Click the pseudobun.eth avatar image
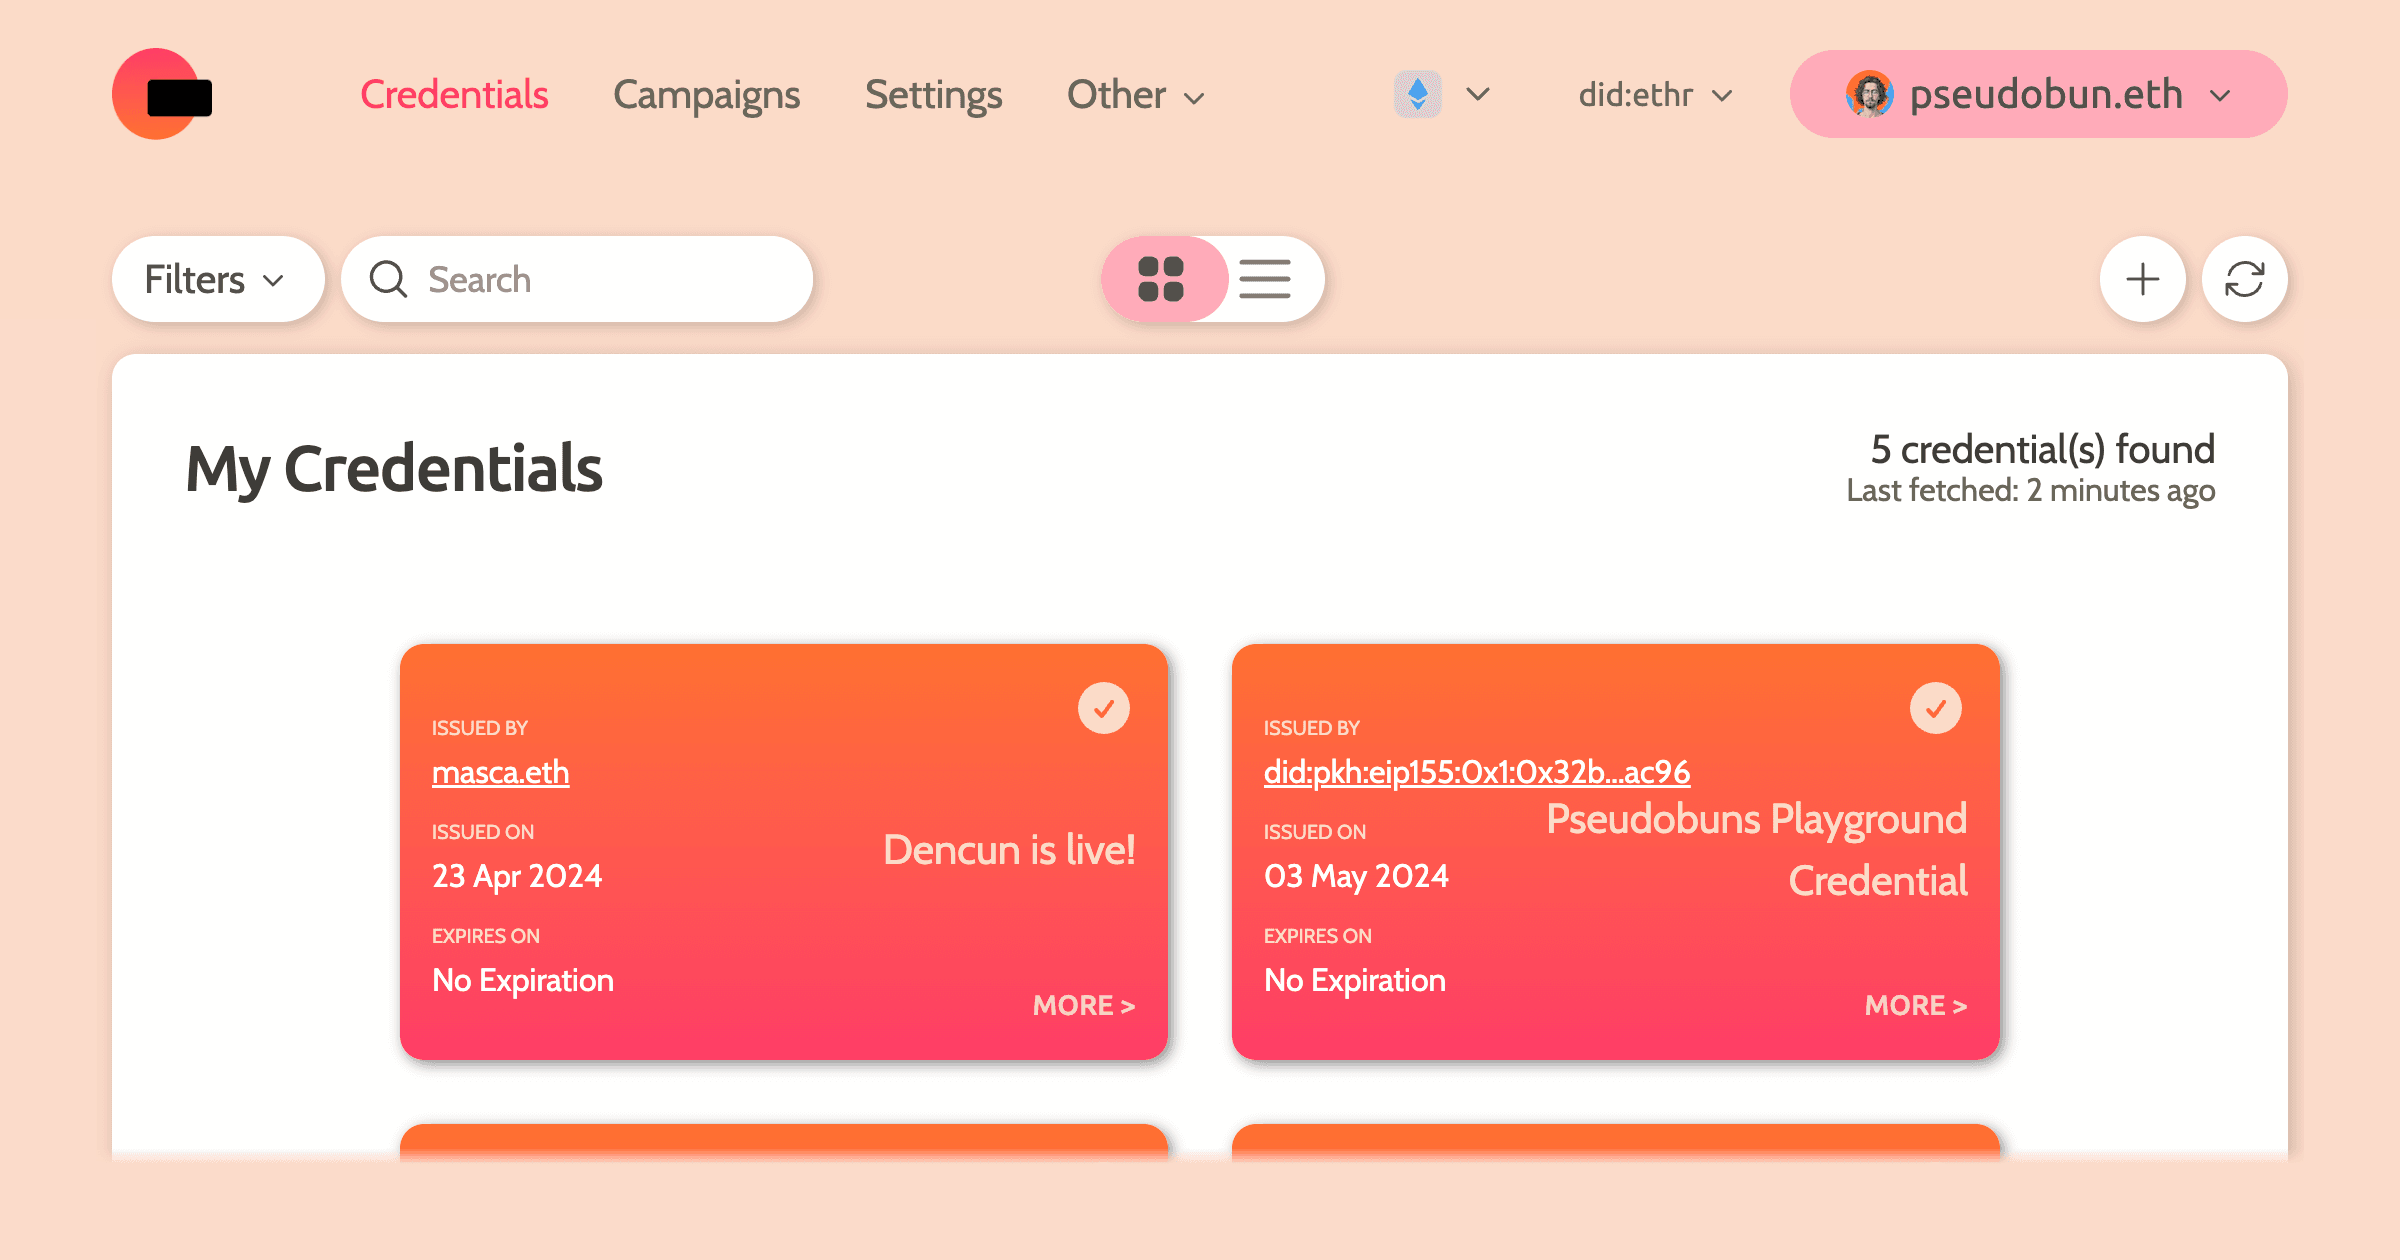This screenshot has width=2400, height=1260. (1868, 95)
